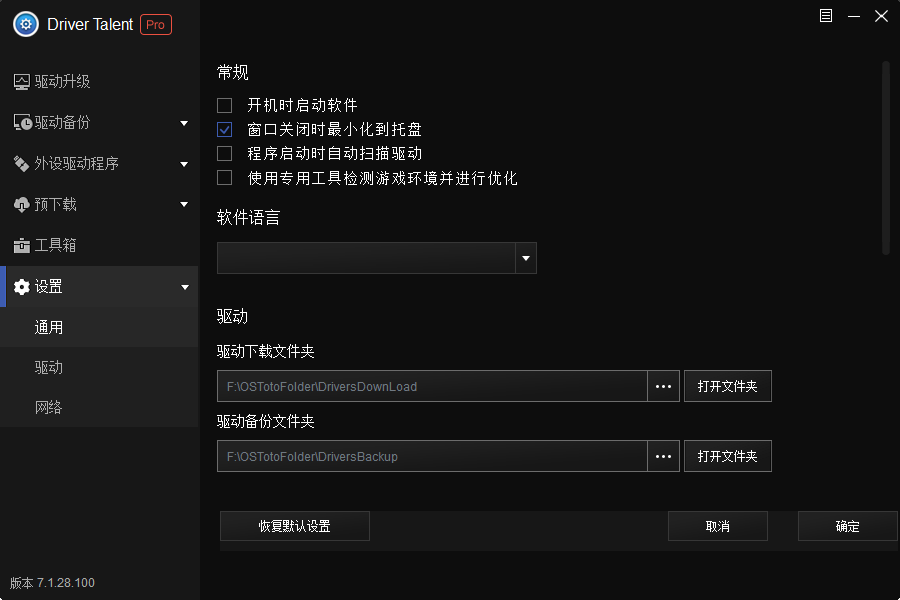
Task: Click the red Pro badge
Action: tap(156, 25)
